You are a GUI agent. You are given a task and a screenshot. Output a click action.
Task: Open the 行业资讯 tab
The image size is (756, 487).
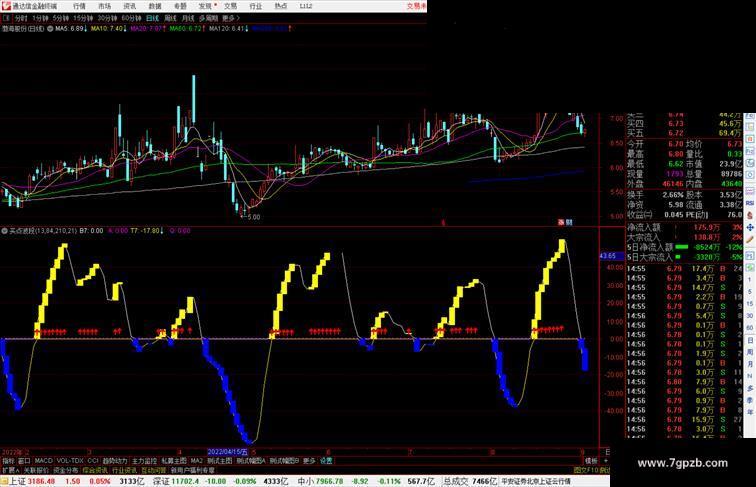point(124,470)
